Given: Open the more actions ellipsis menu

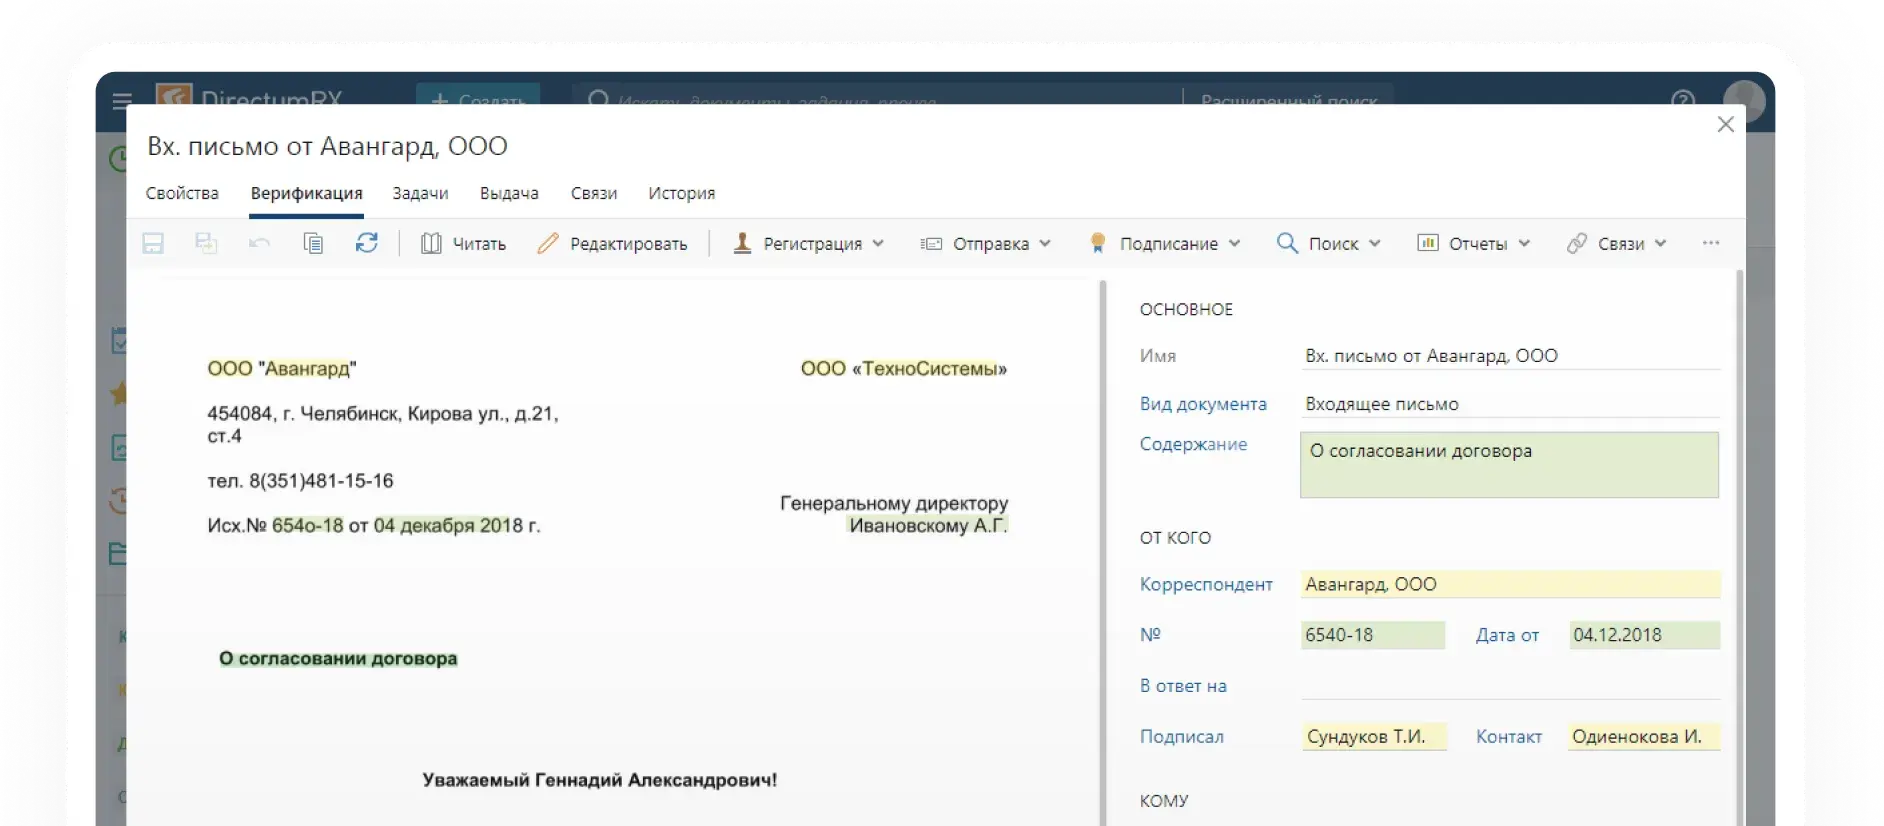Looking at the screenshot, I should click(1711, 243).
